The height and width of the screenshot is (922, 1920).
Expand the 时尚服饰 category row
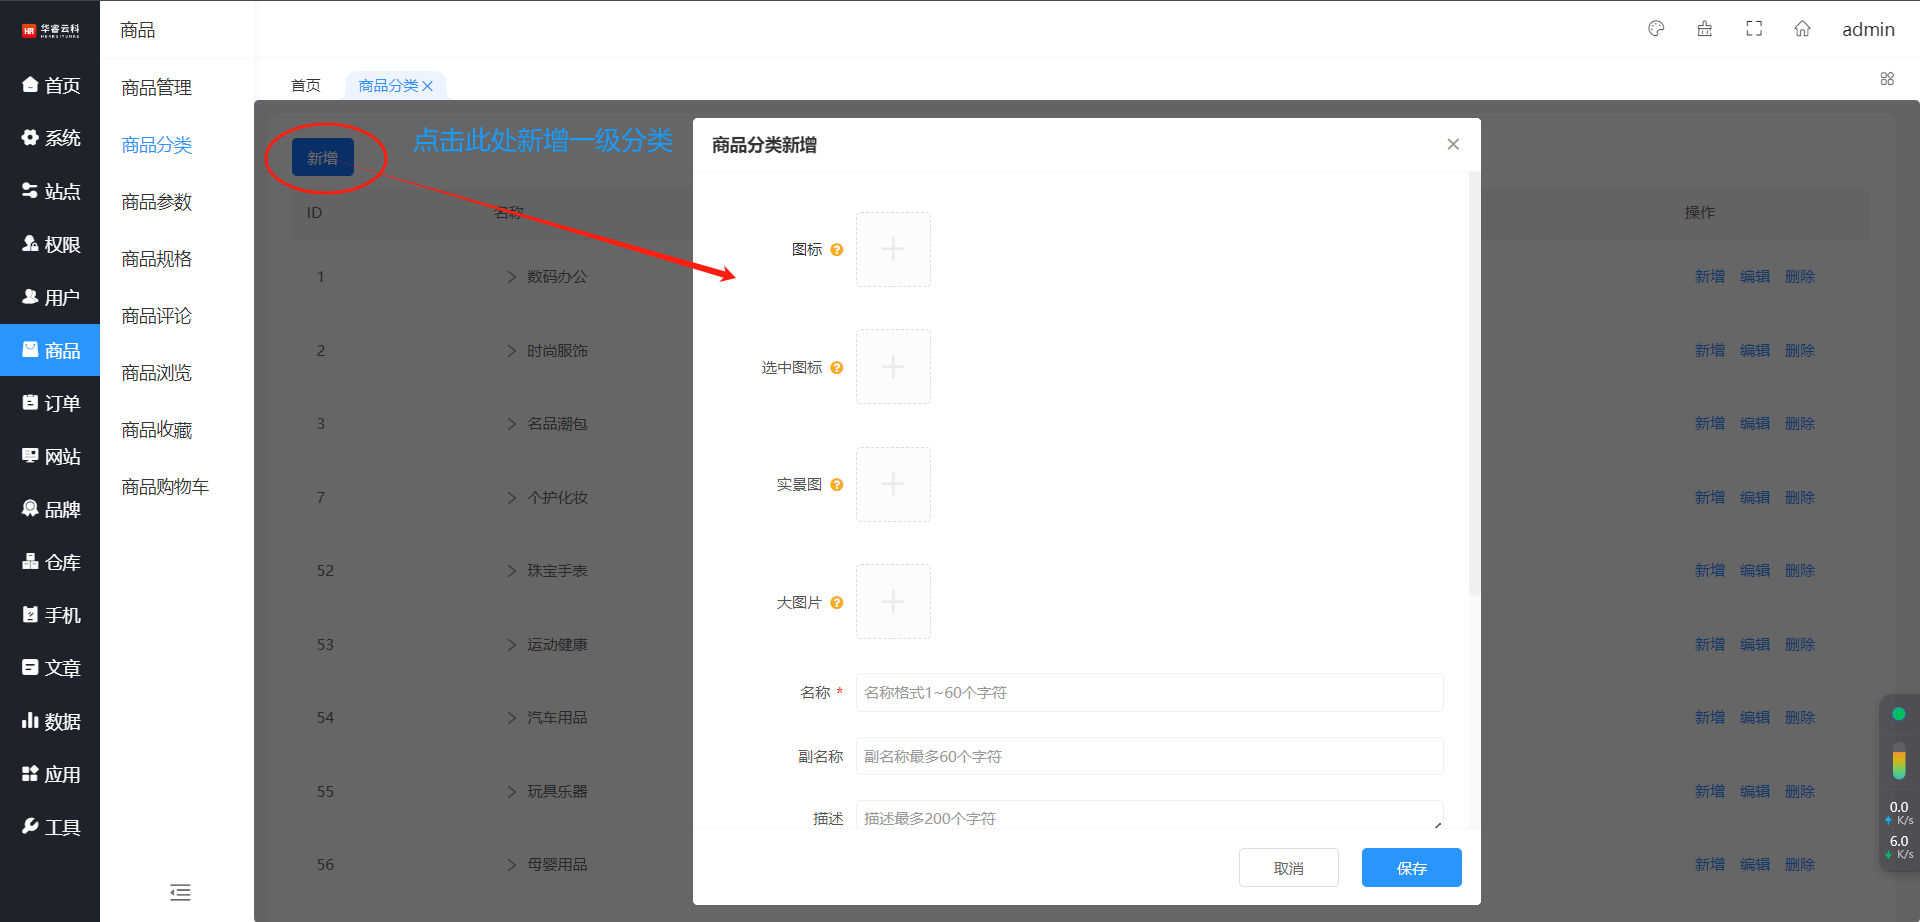[512, 351]
